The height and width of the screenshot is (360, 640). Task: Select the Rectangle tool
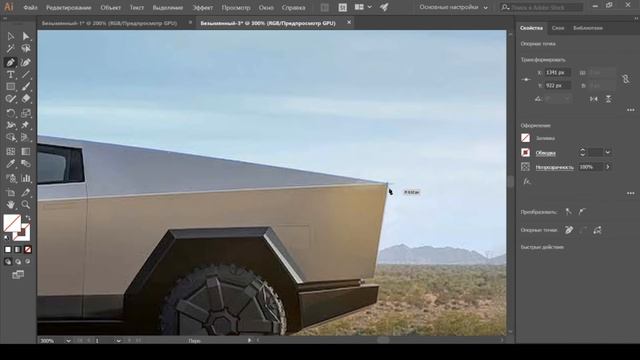tap(11, 87)
